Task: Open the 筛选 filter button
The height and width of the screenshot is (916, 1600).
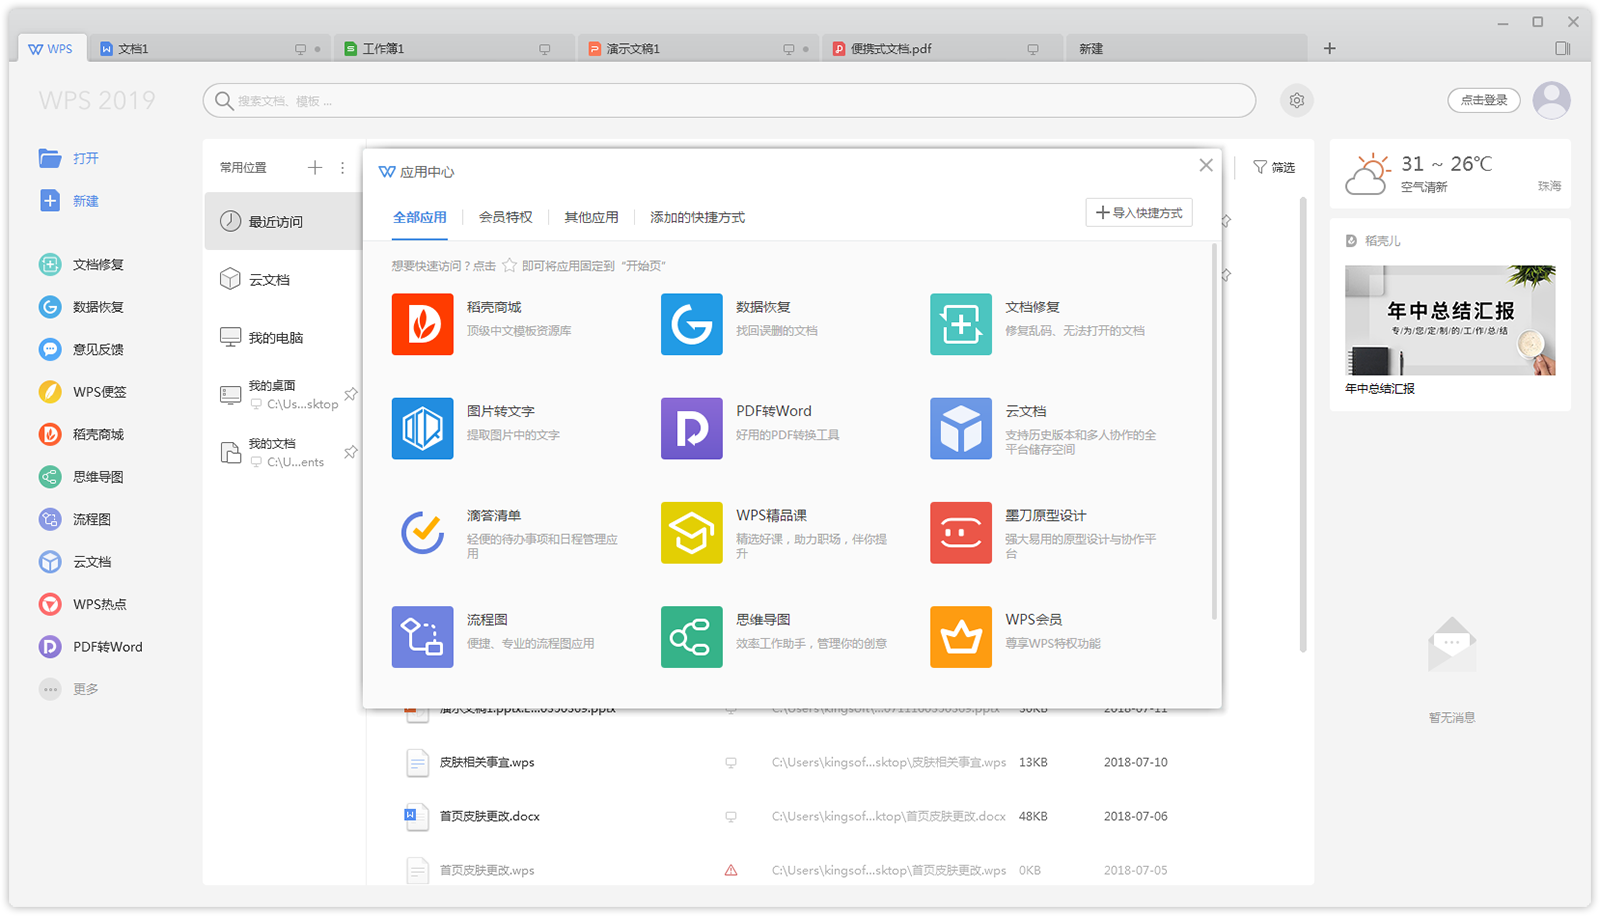Action: 1274,167
